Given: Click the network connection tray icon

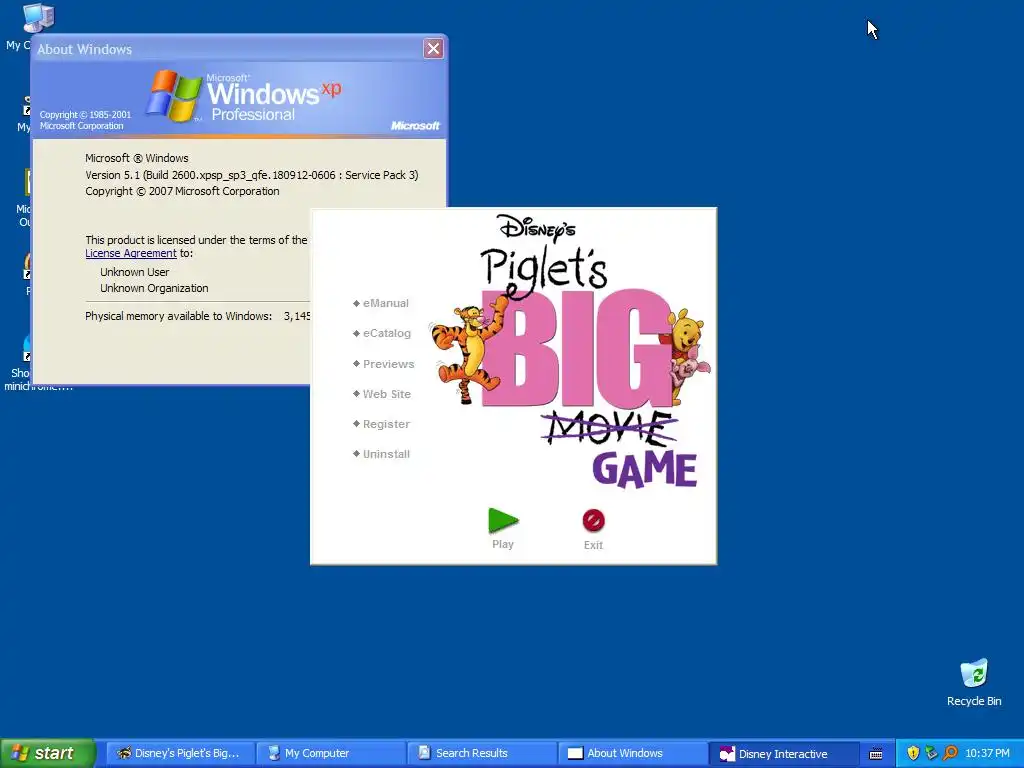Looking at the screenshot, I should coord(931,753).
